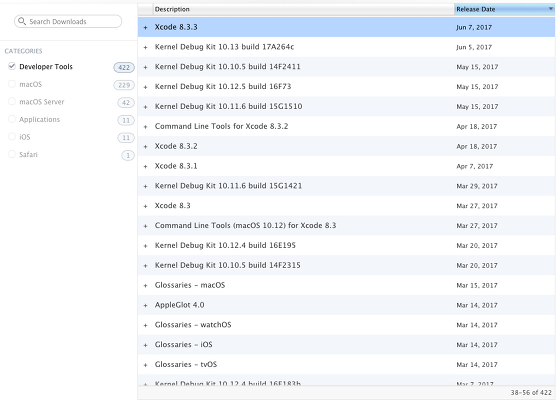Expand the Xcode 8.3 row plus icon
Screen dimensions: 556x401
(x=145, y=206)
